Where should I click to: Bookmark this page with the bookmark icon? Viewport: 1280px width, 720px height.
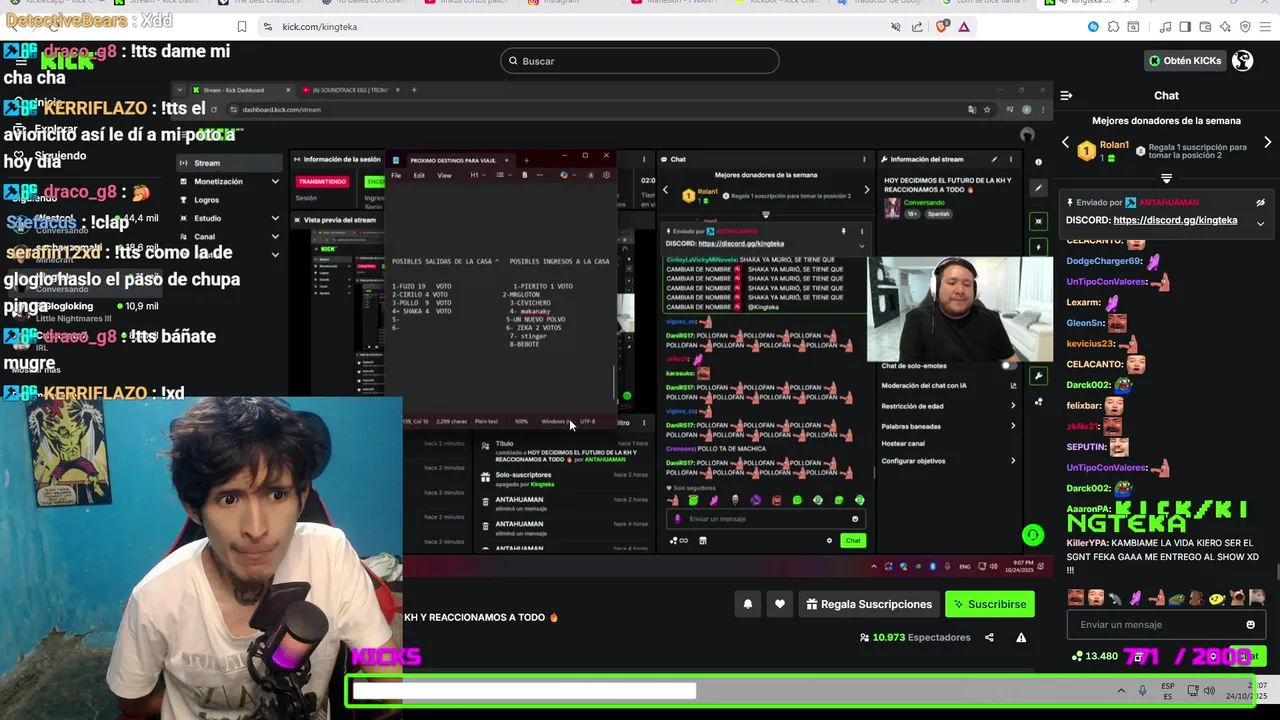(x=242, y=27)
